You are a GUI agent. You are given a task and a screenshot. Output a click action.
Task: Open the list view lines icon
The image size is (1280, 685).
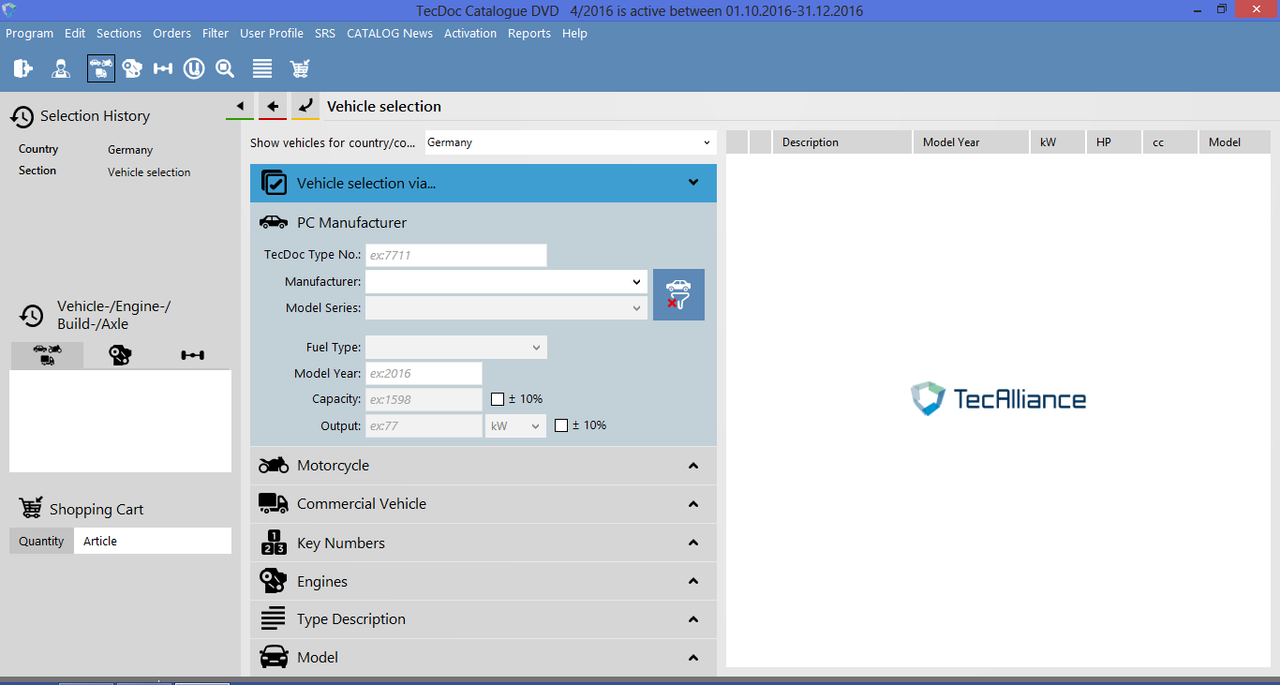[x=262, y=68]
